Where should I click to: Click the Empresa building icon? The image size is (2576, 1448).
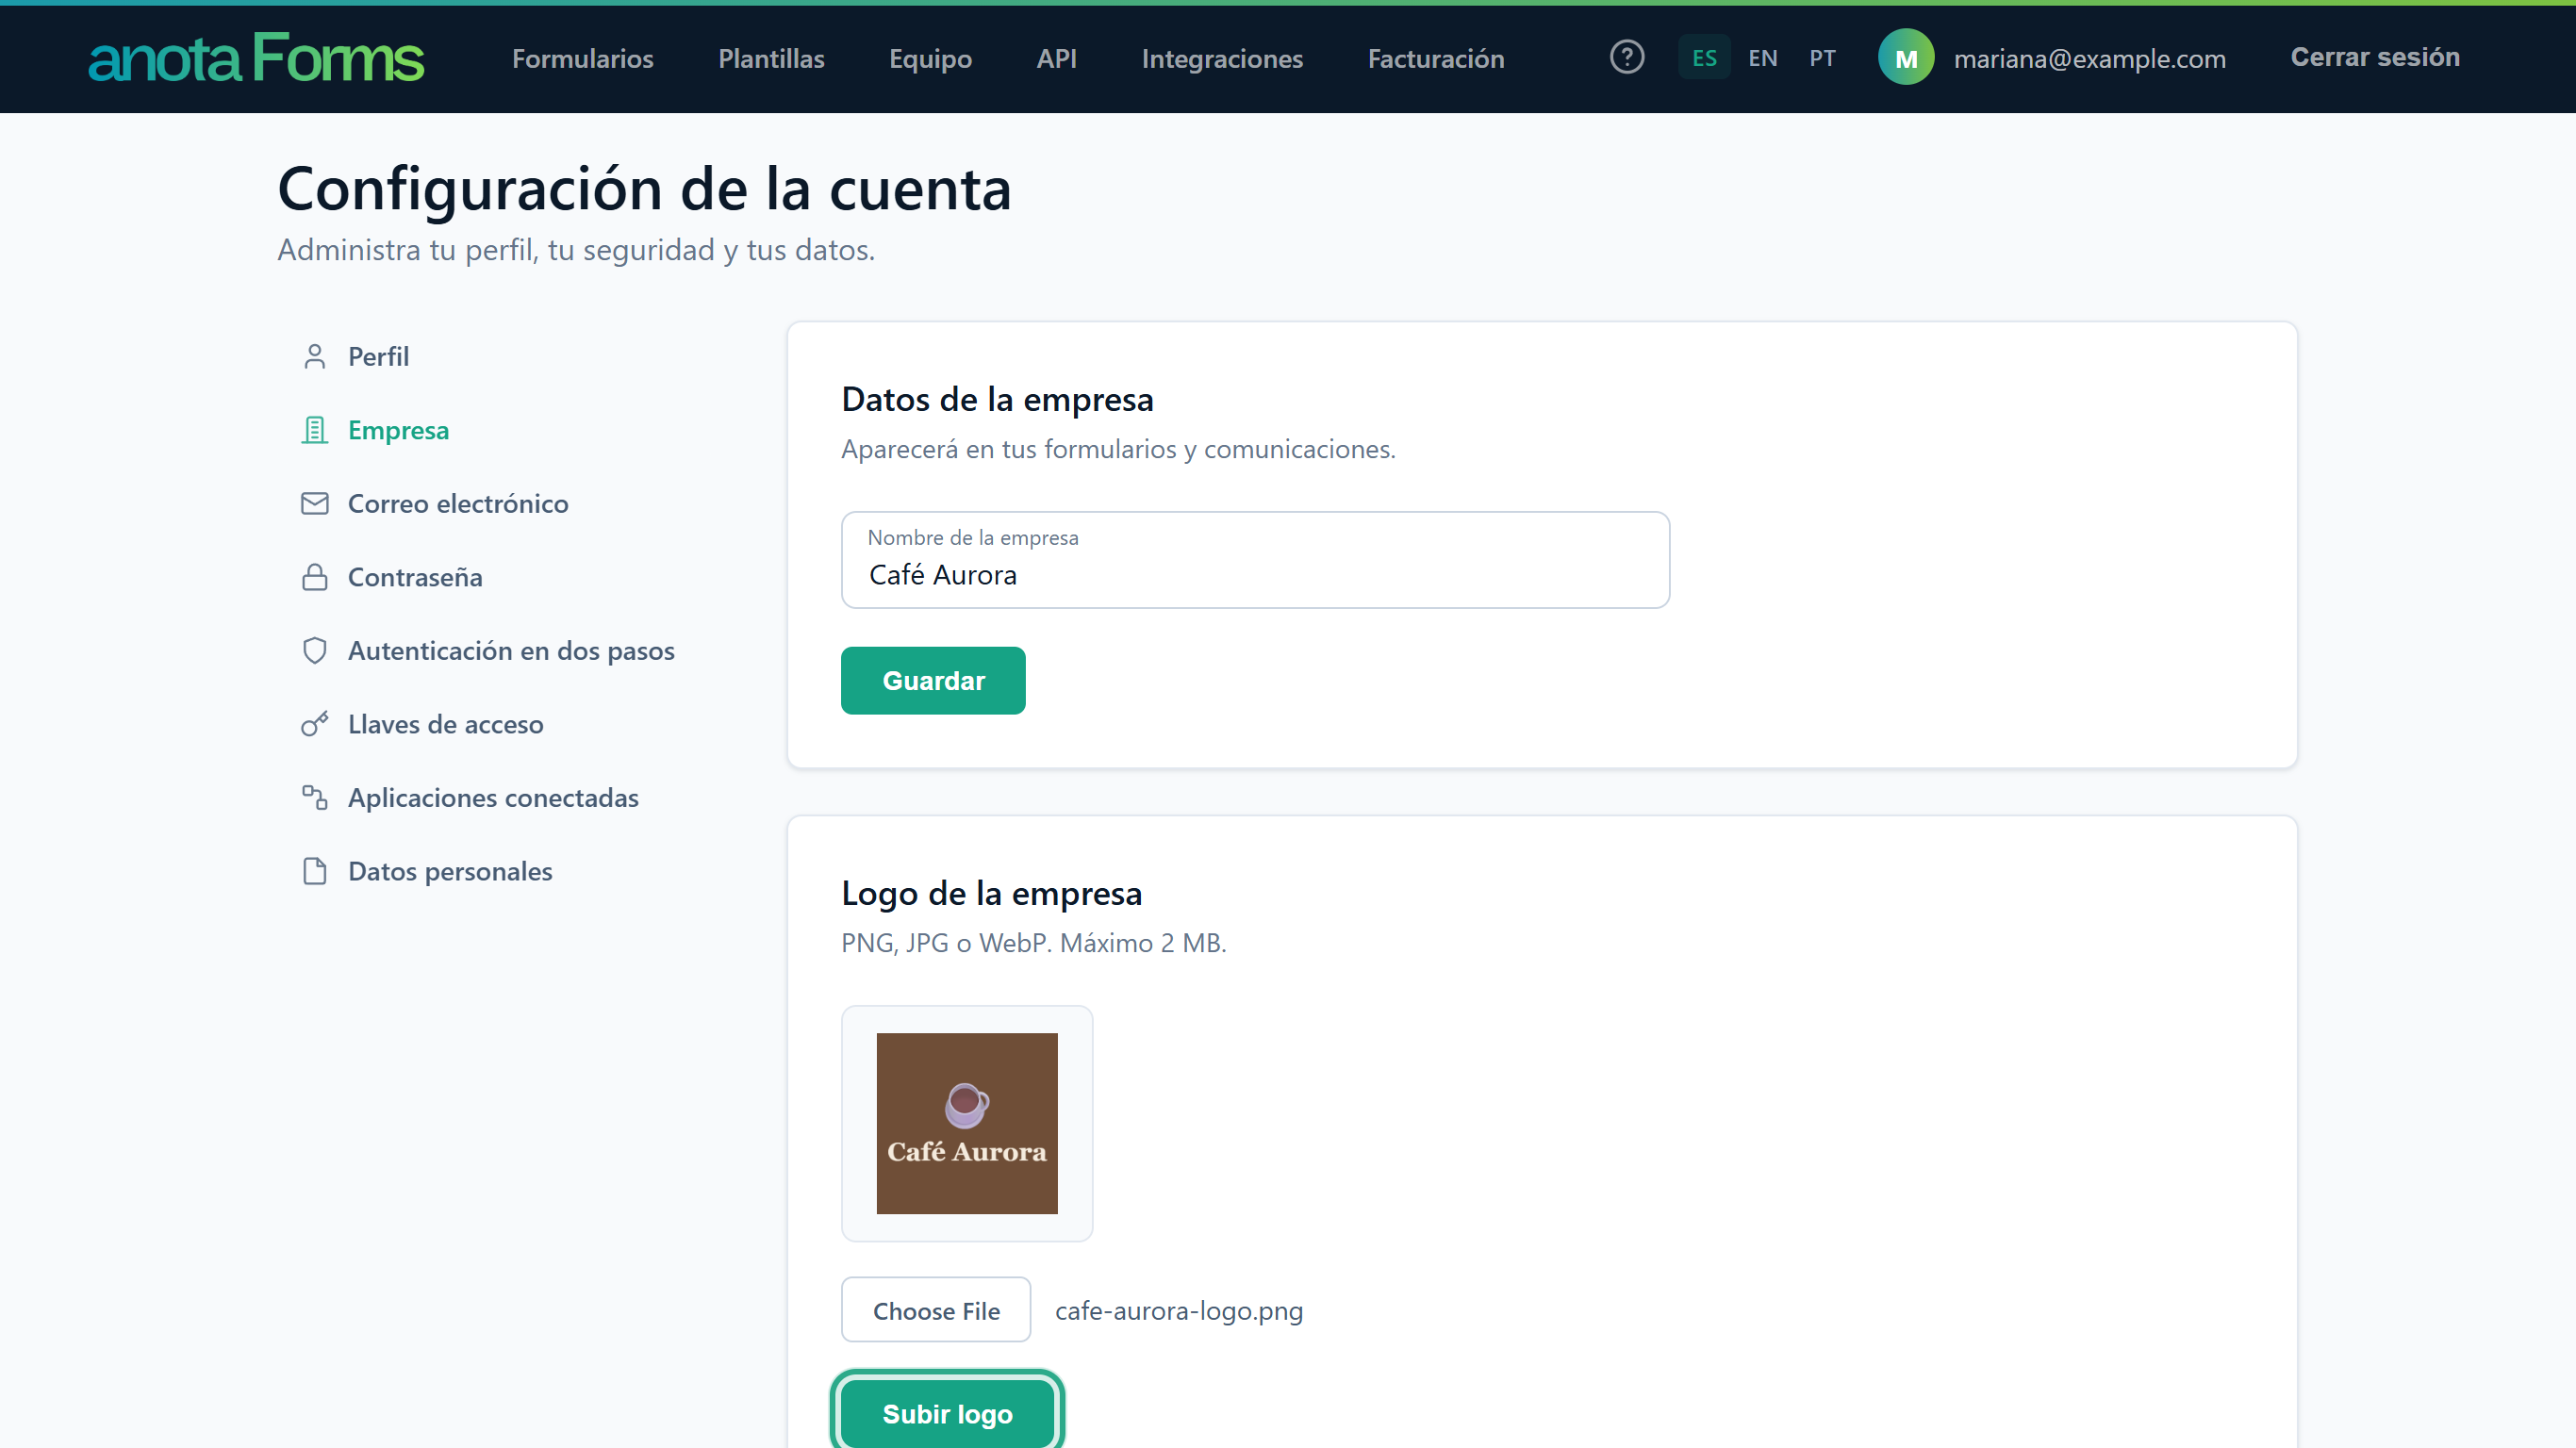click(315, 430)
